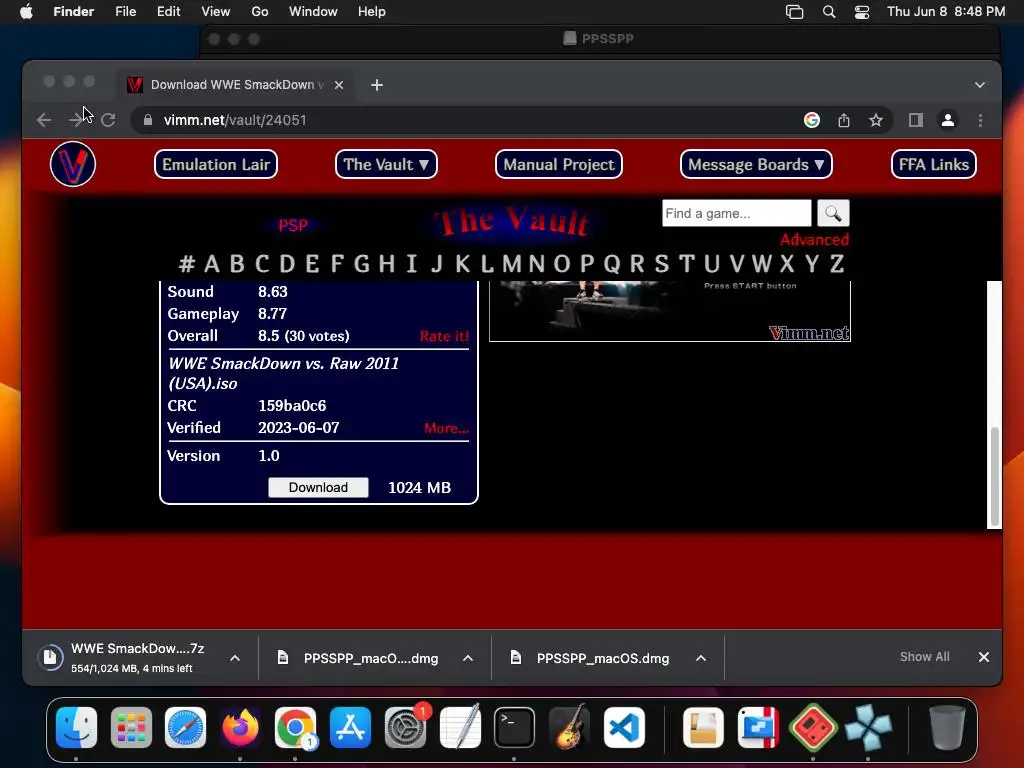Click the game screenshot thumbnail
The height and width of the screenshot is (768, 1024).
670,311
